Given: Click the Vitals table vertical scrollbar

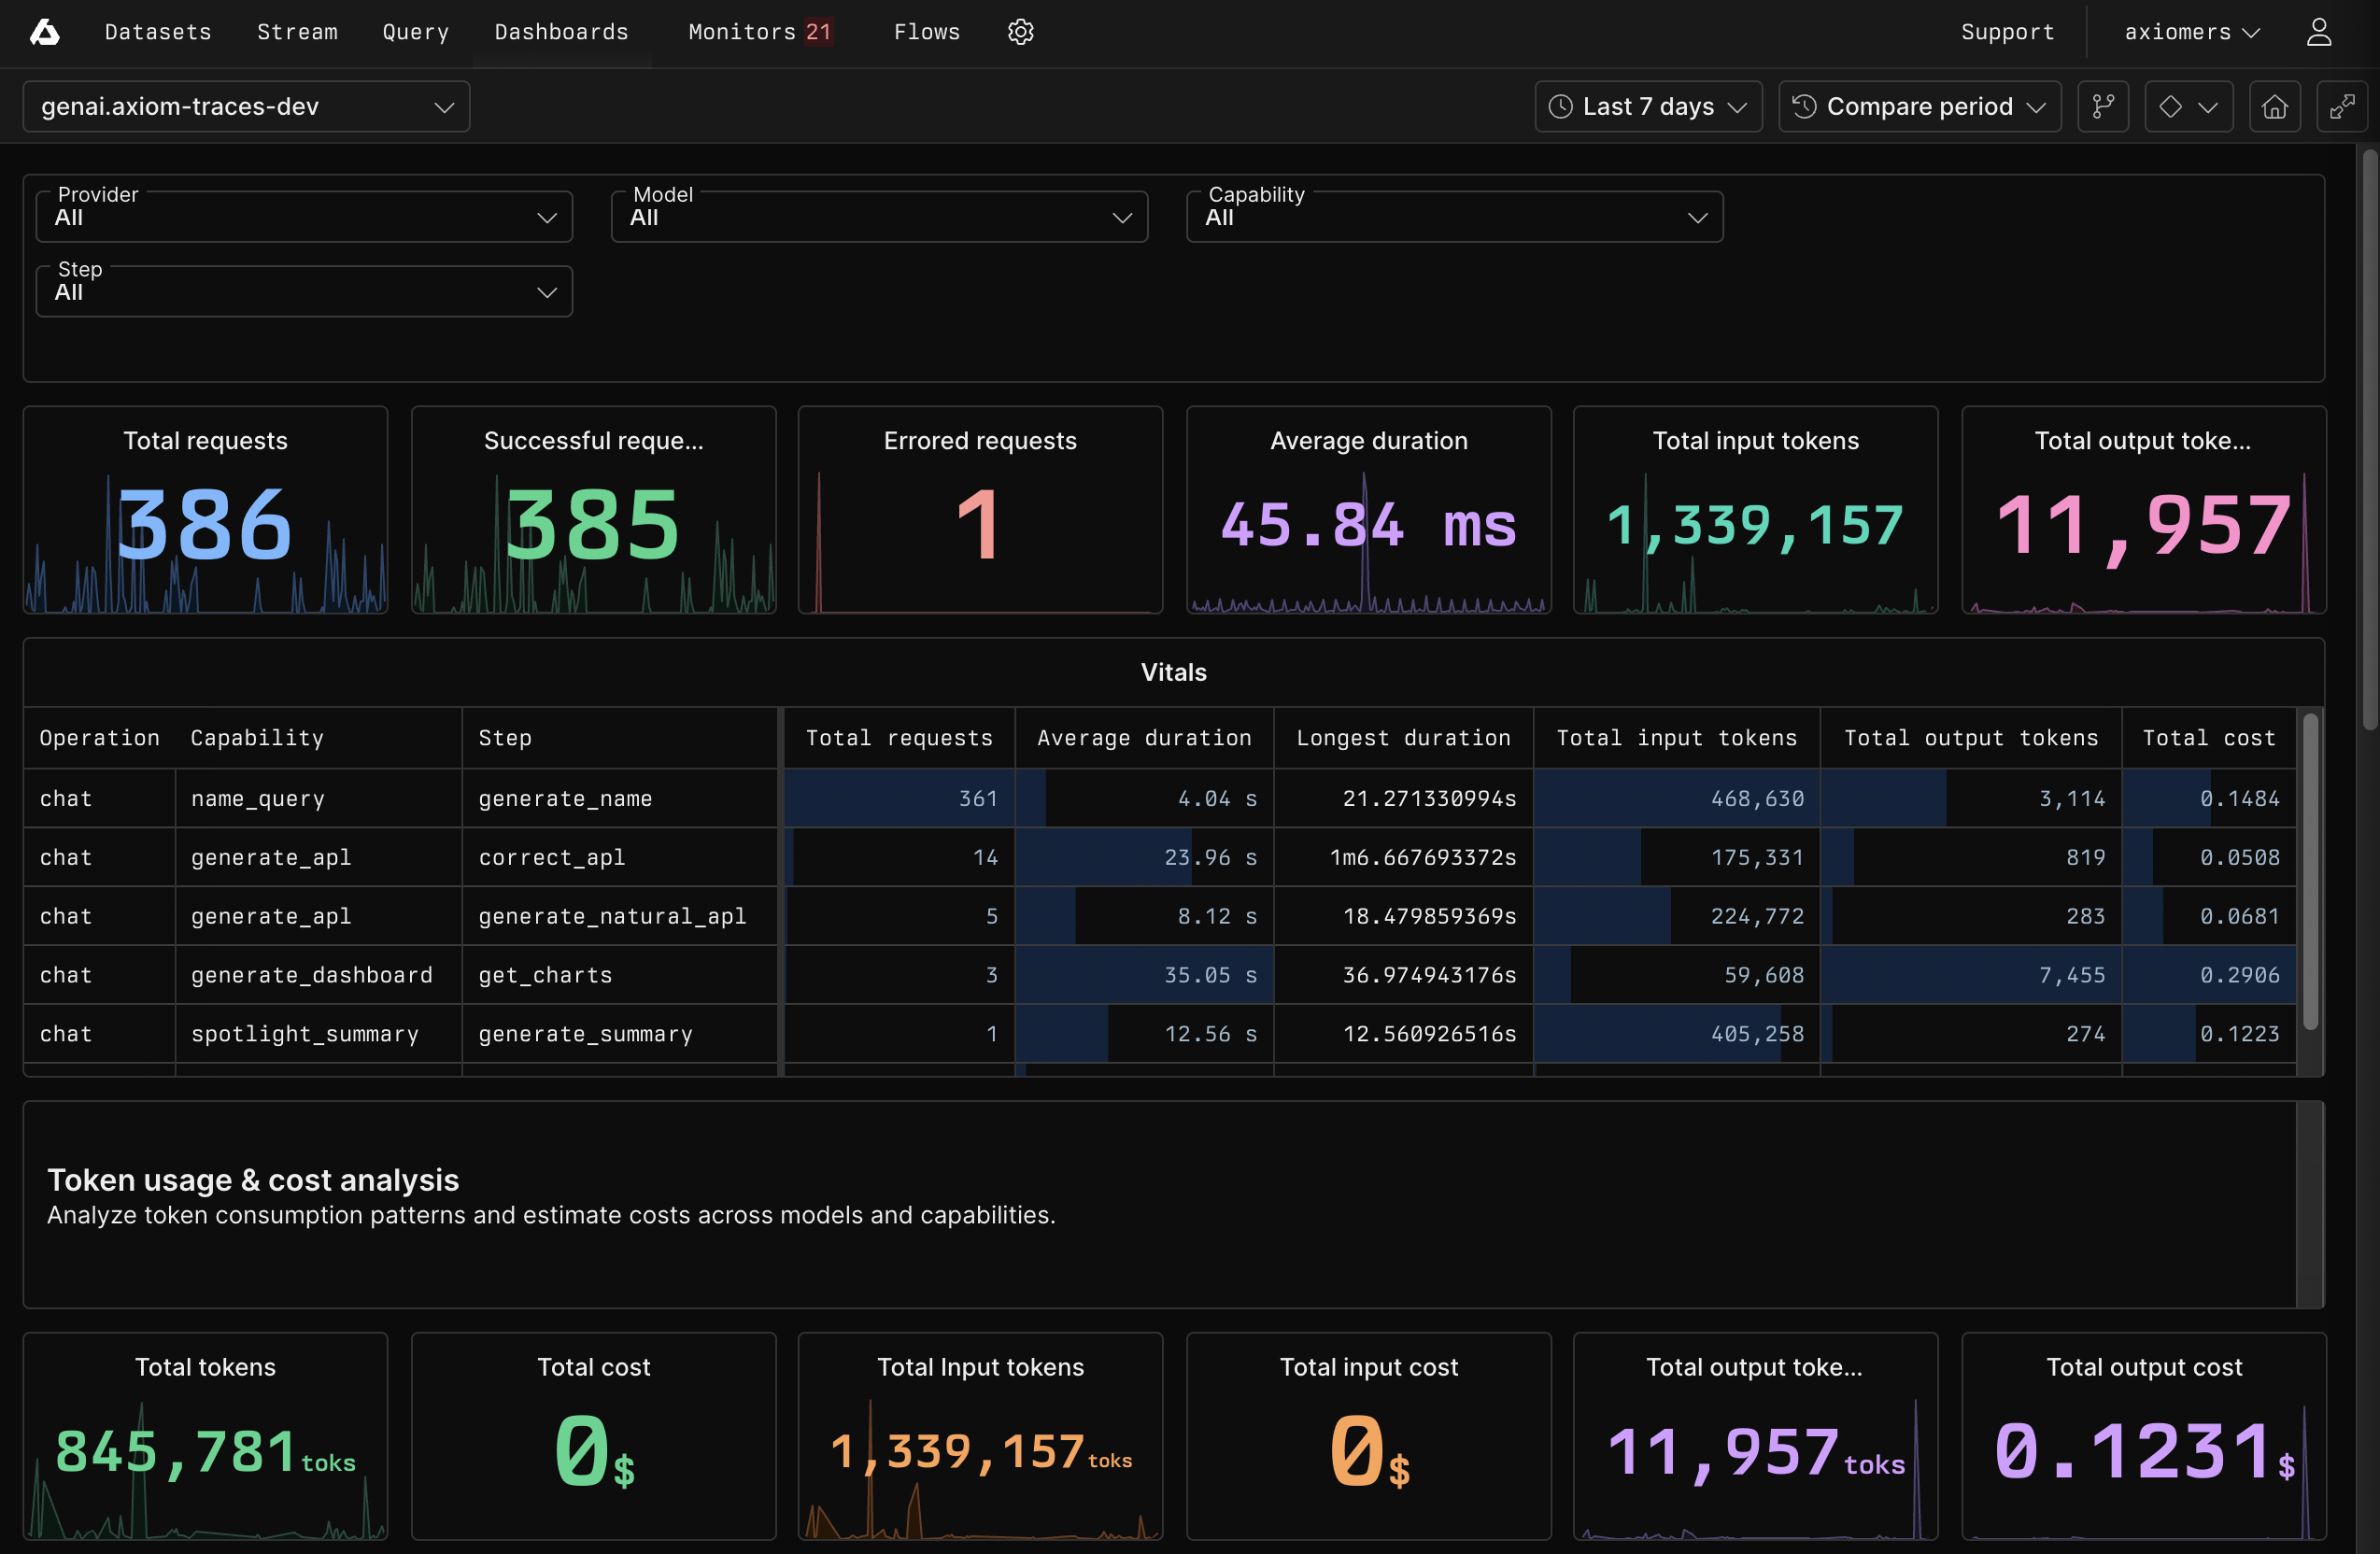Looking at the screenshot, I should 2309,870.
